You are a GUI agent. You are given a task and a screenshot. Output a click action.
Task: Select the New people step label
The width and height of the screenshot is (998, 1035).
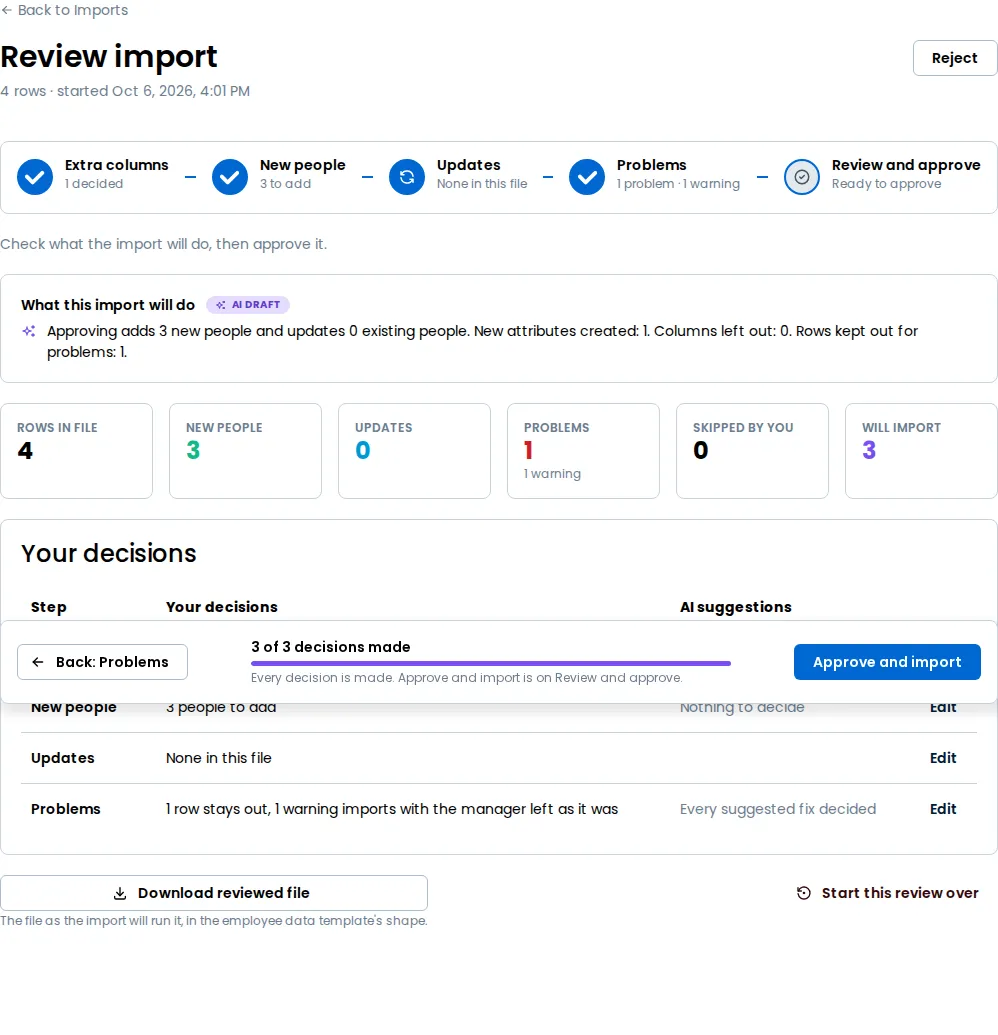pos(302,165)
